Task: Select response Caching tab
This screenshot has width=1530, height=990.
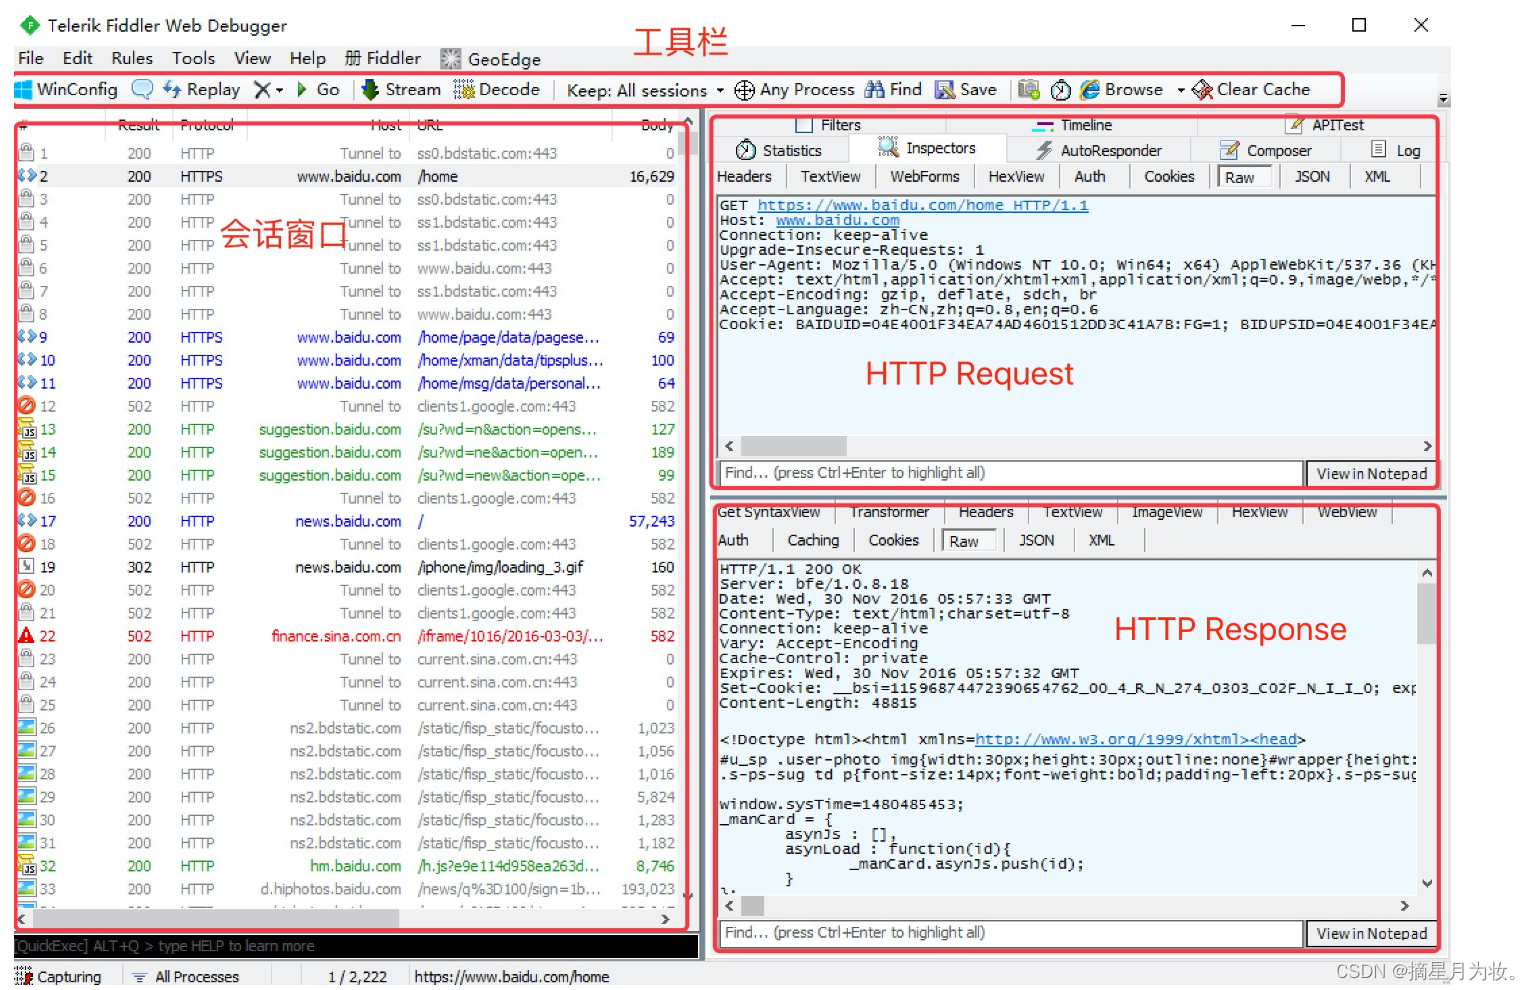Action: 813,540
